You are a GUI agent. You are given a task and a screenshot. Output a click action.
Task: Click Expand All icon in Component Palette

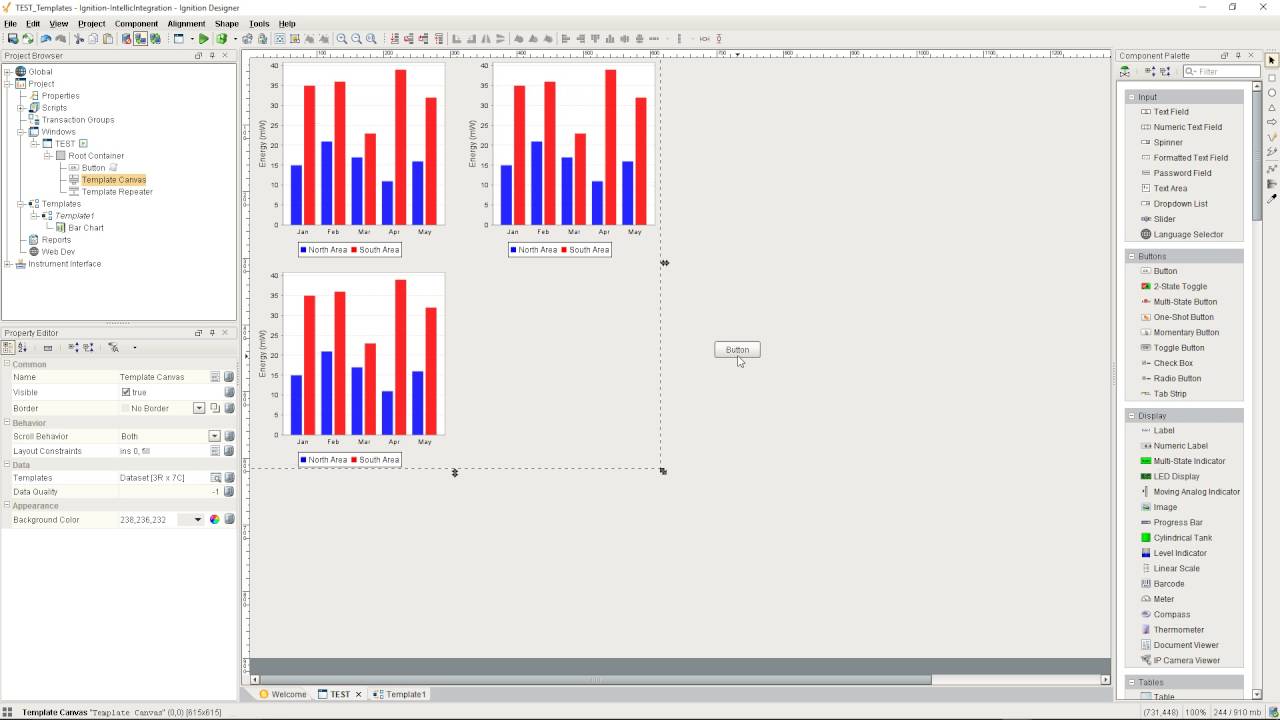pyautogui.click(x=1150, y=72)
